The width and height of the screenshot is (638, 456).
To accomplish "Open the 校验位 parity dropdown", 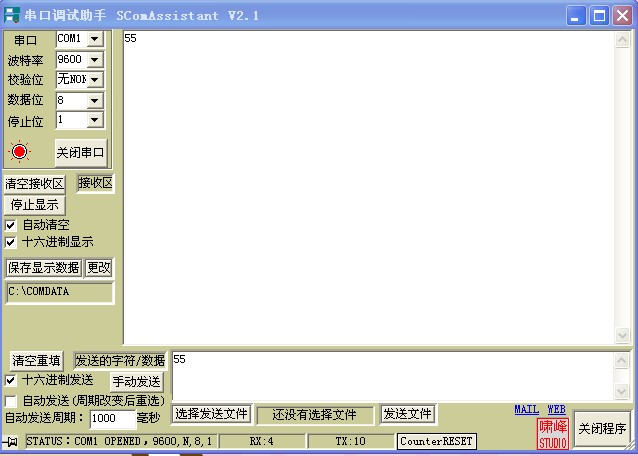I will [x=95, y=80].
